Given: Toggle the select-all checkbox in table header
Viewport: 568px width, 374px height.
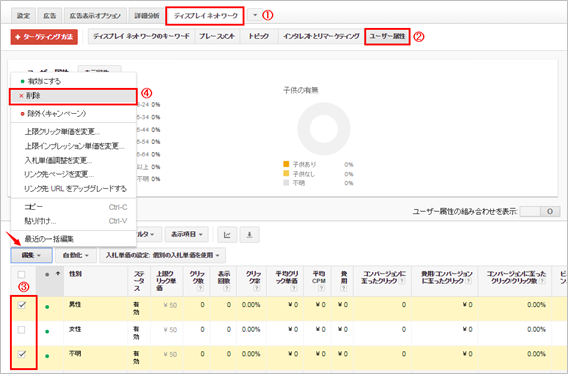Looking at the screenshot, I should [x=21, y=274].
